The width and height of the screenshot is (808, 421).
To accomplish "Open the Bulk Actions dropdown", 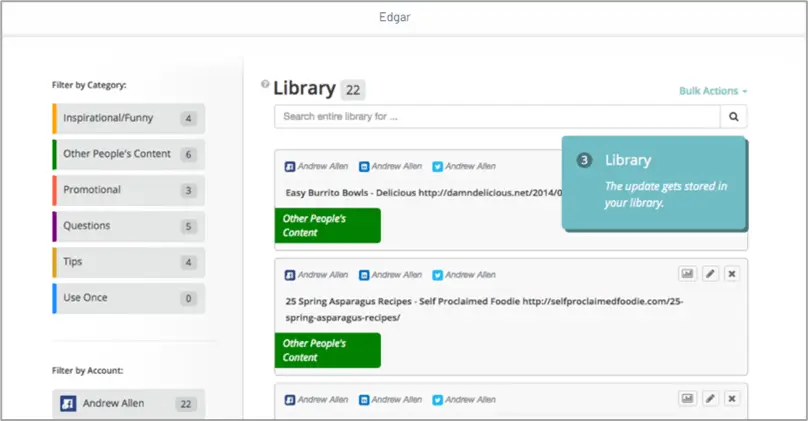I will click(x=713, y=91).
